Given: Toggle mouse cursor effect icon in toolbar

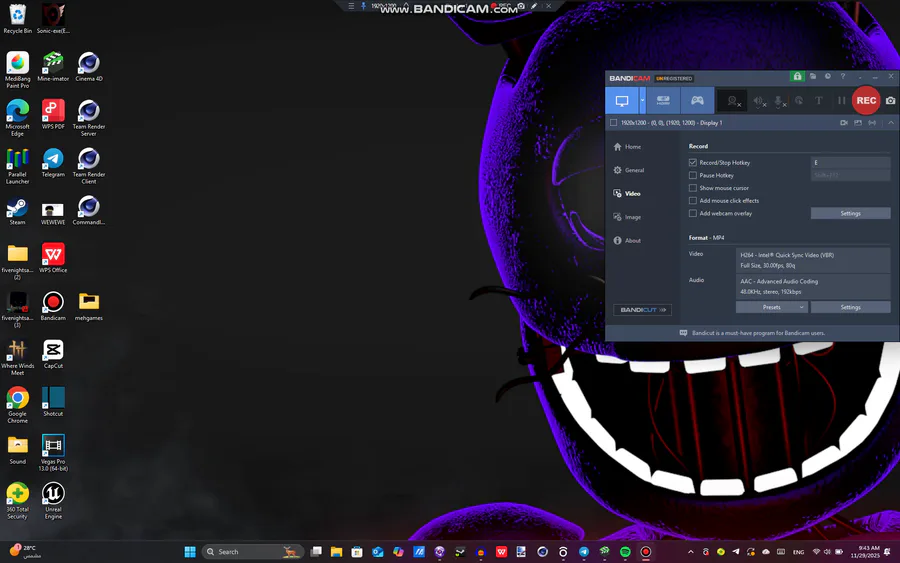Looking at the screenshot, I should point(799,101).
